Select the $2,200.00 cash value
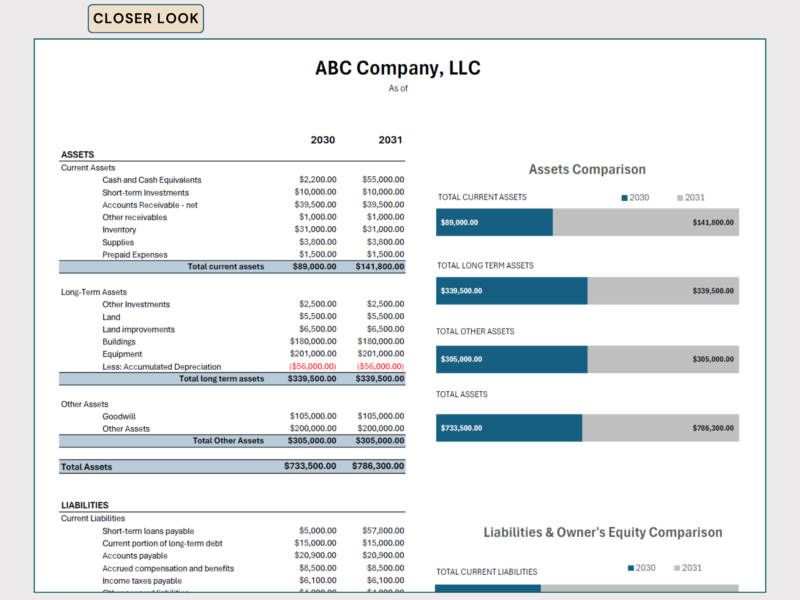Screen dimensions: 800x600 [318, 180]
